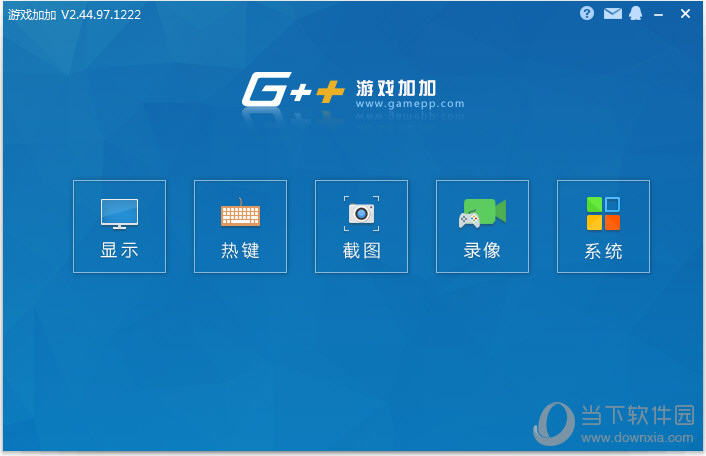Open the 显示 display settings tile
706x456 pixels.
[x=119, y=226]
